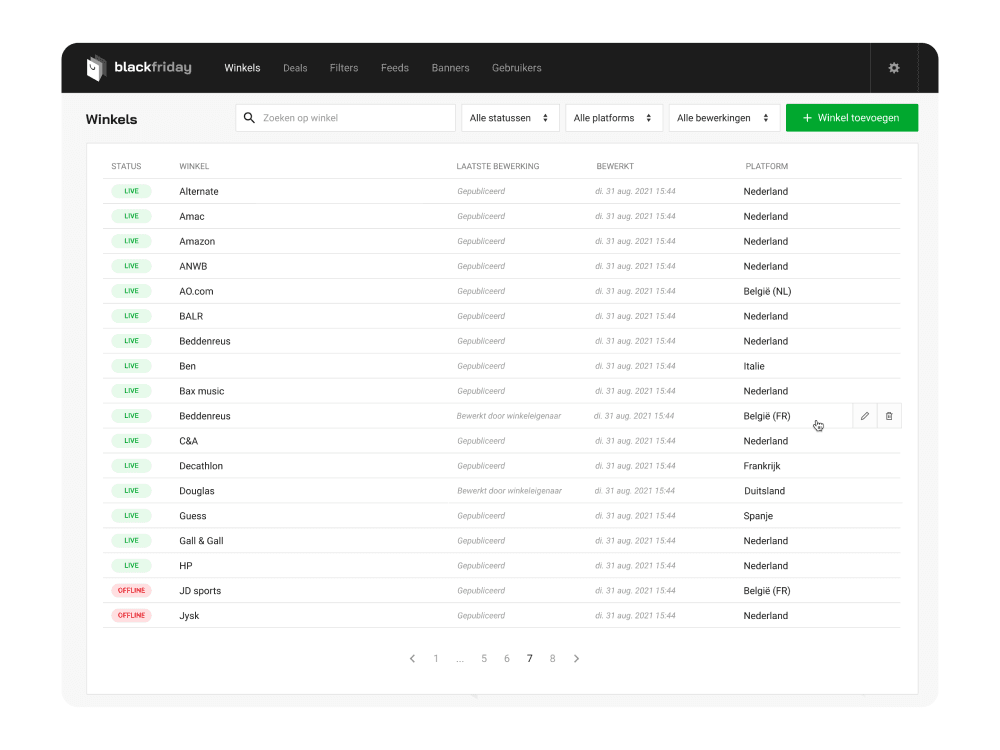Click the search magnifier icon

click(249, 118)
